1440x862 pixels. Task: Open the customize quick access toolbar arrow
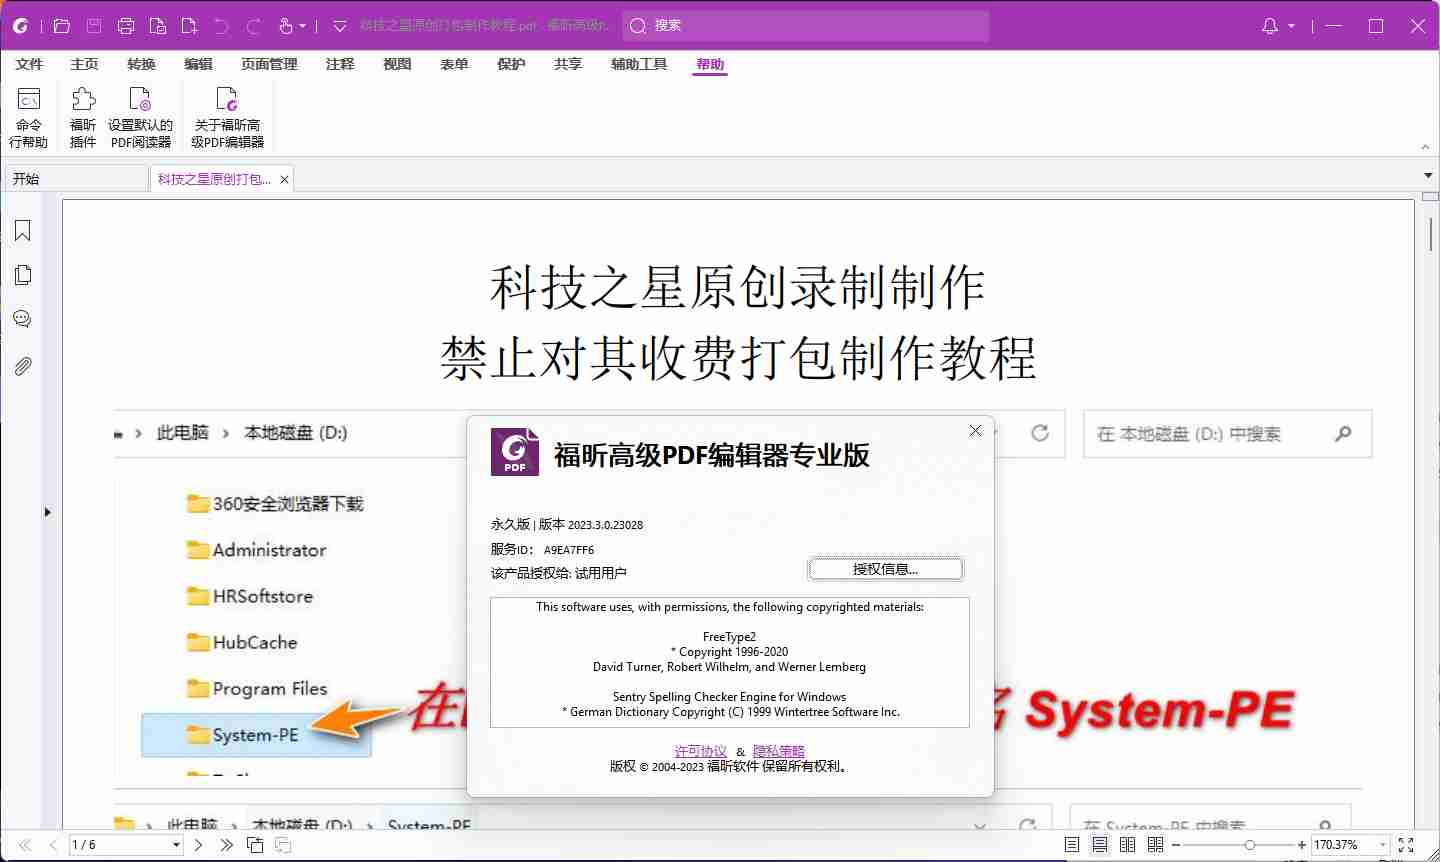pos(339,27)
